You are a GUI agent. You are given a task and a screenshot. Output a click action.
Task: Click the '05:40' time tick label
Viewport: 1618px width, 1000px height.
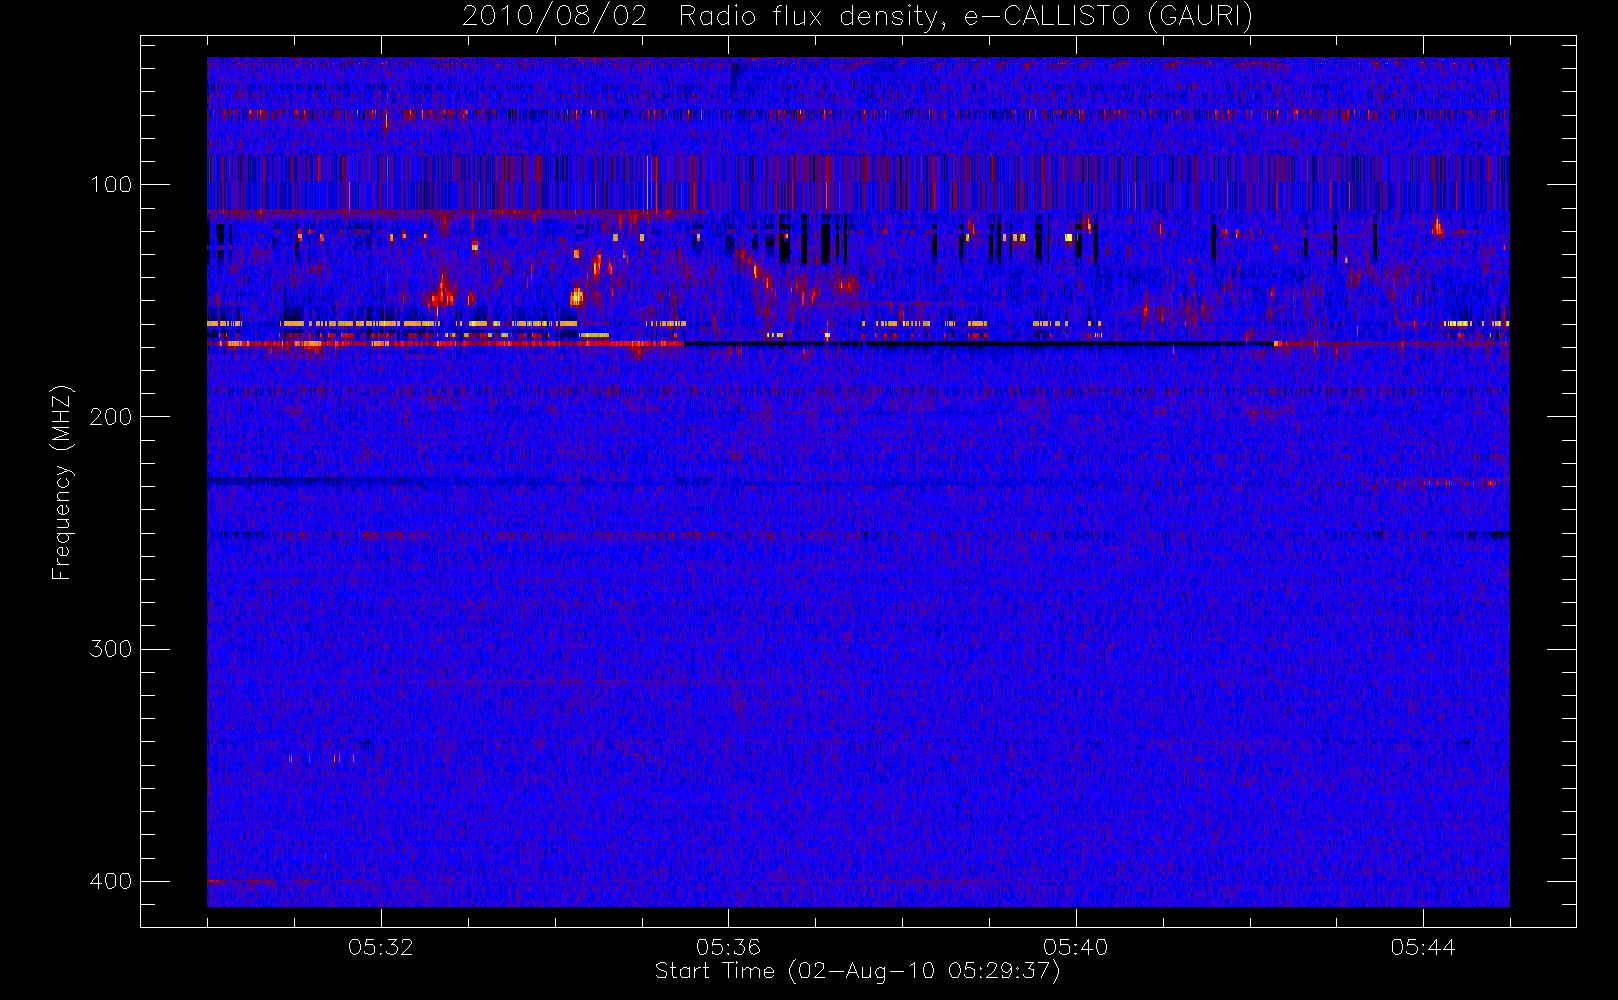(1076, 947)
